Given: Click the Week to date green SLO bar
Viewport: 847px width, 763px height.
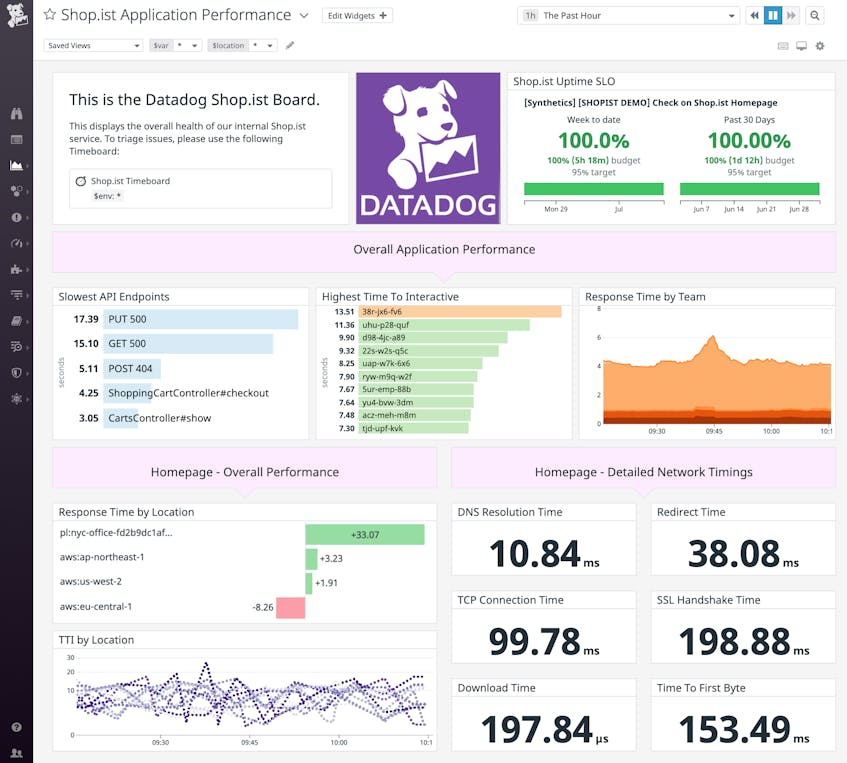Looking at the screenshot, I should pyautogui.click(x=594, y=189).
